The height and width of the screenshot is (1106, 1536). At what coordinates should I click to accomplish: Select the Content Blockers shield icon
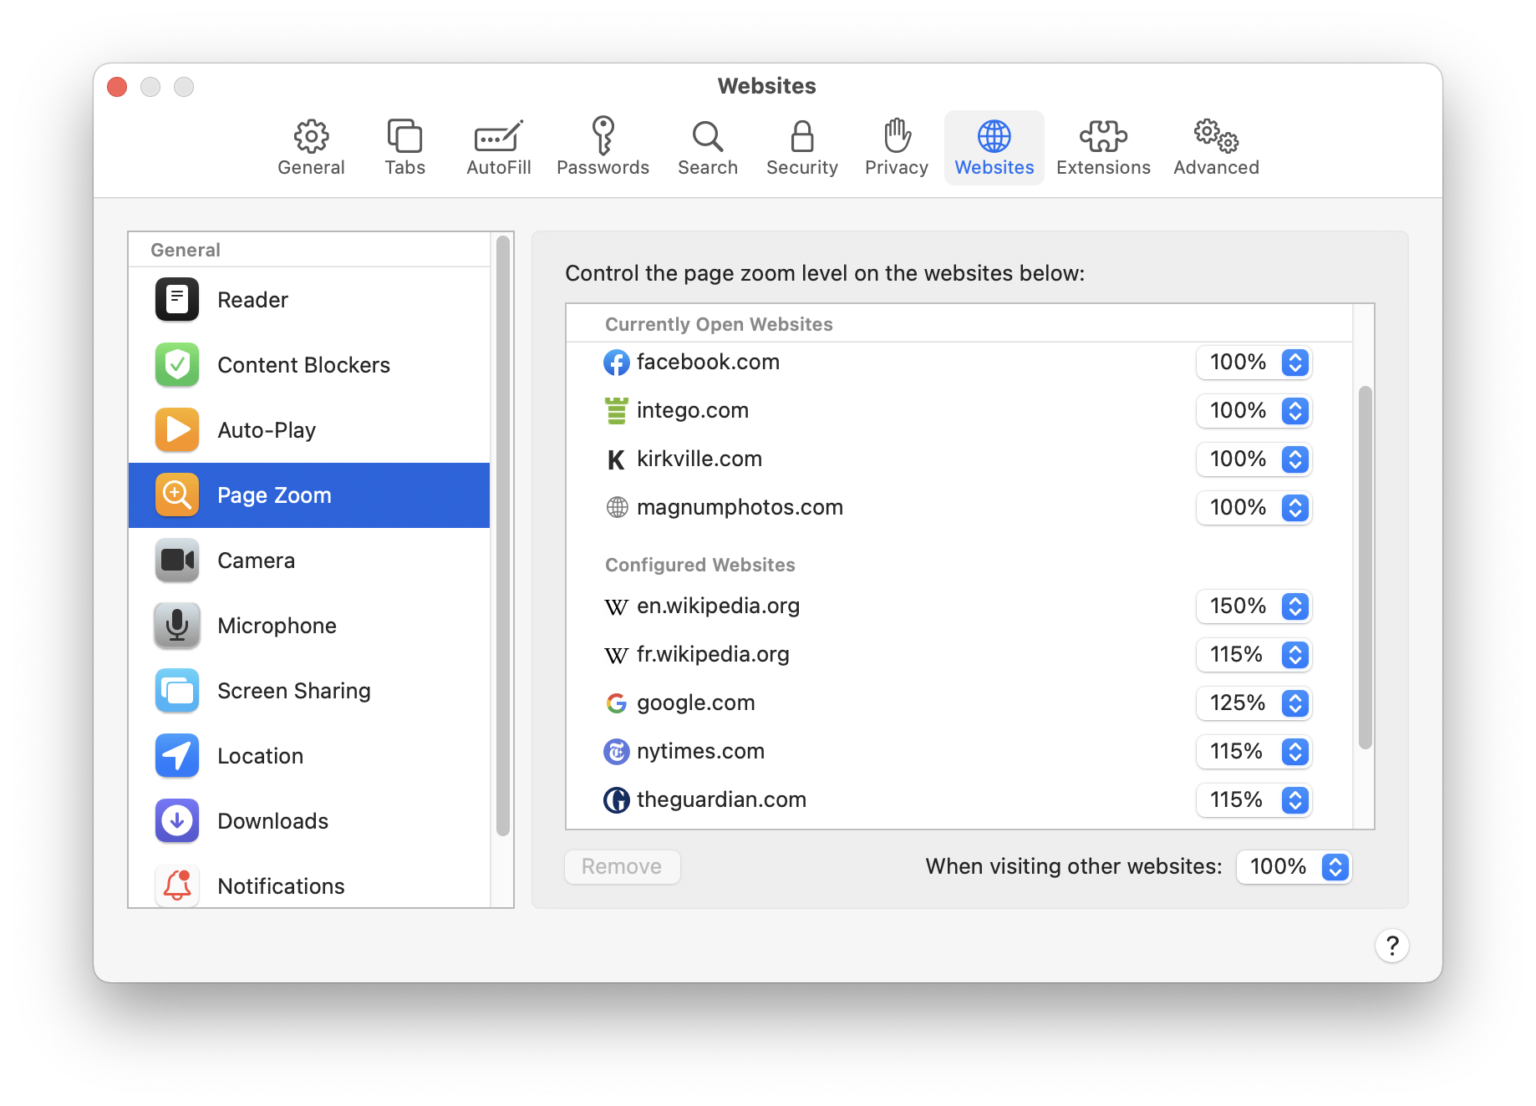(177, 365)
